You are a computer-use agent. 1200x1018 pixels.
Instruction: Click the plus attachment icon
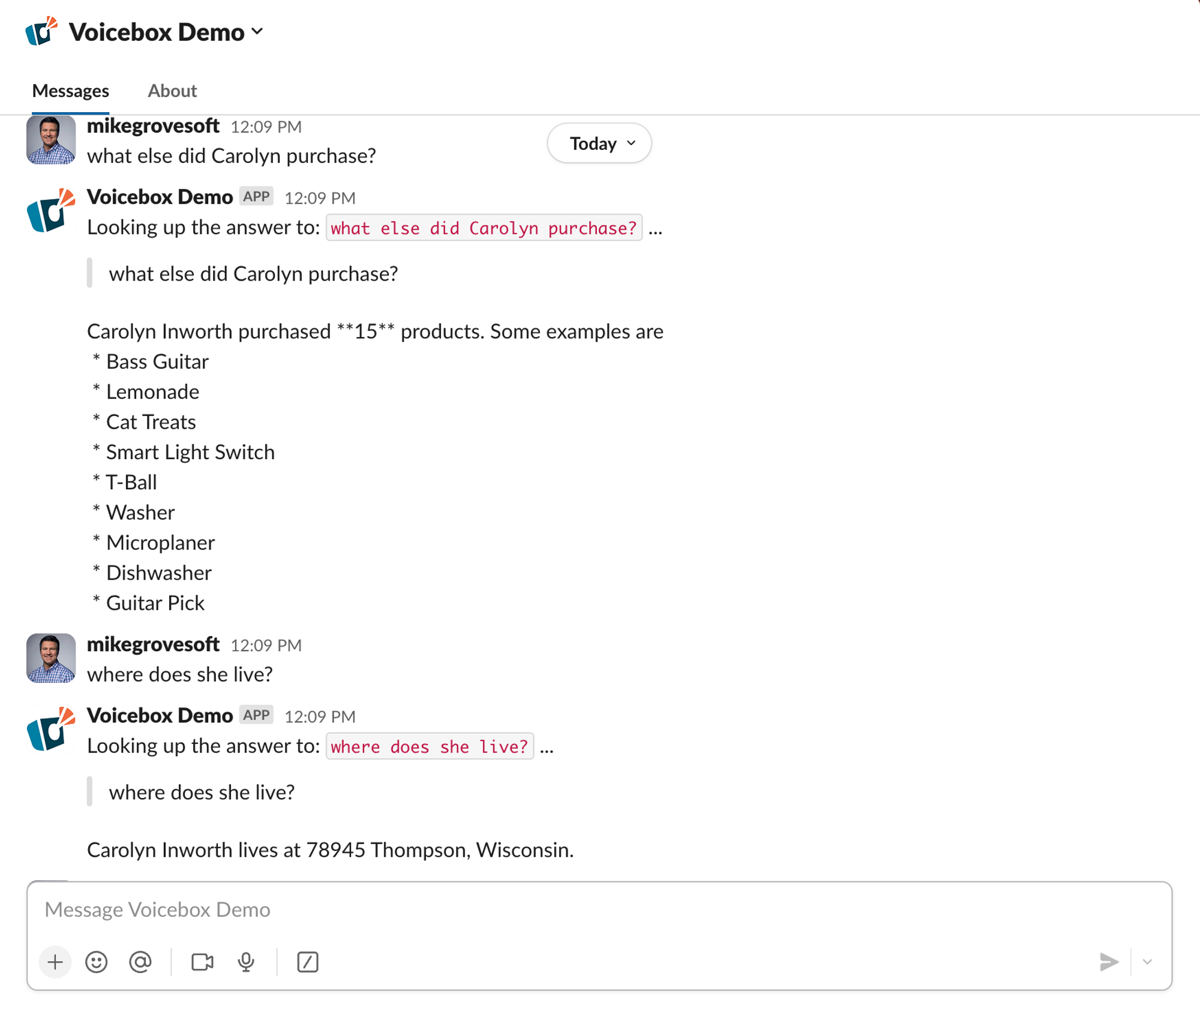click(x=55, y=962)
